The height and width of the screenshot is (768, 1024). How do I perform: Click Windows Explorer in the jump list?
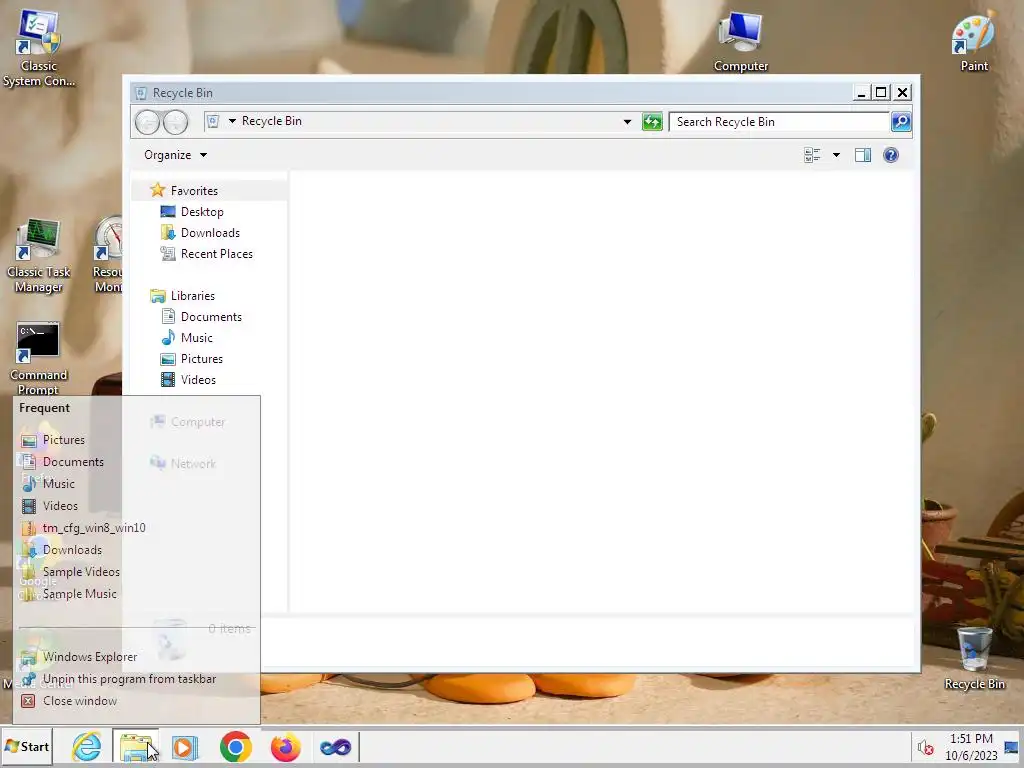(136, 657)
